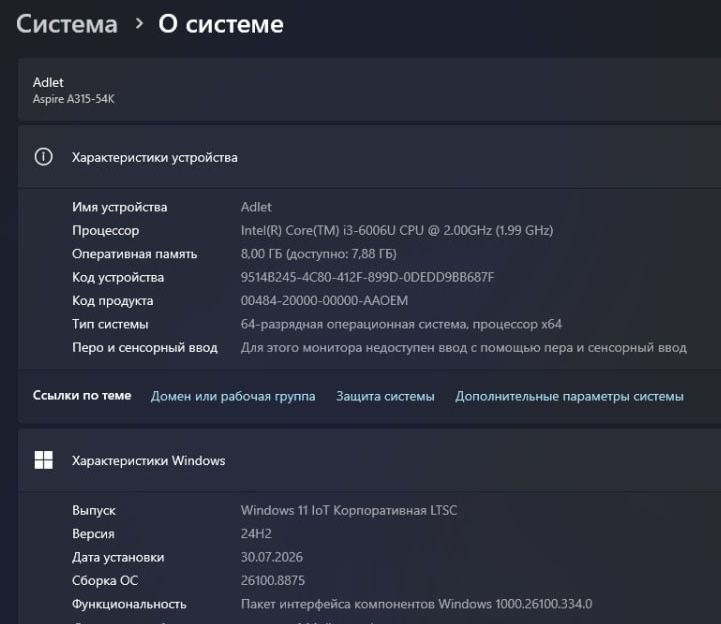The image size is (721, 624).
Task: Collapse the Характеристики Windows section header
Action: (369, 460)
